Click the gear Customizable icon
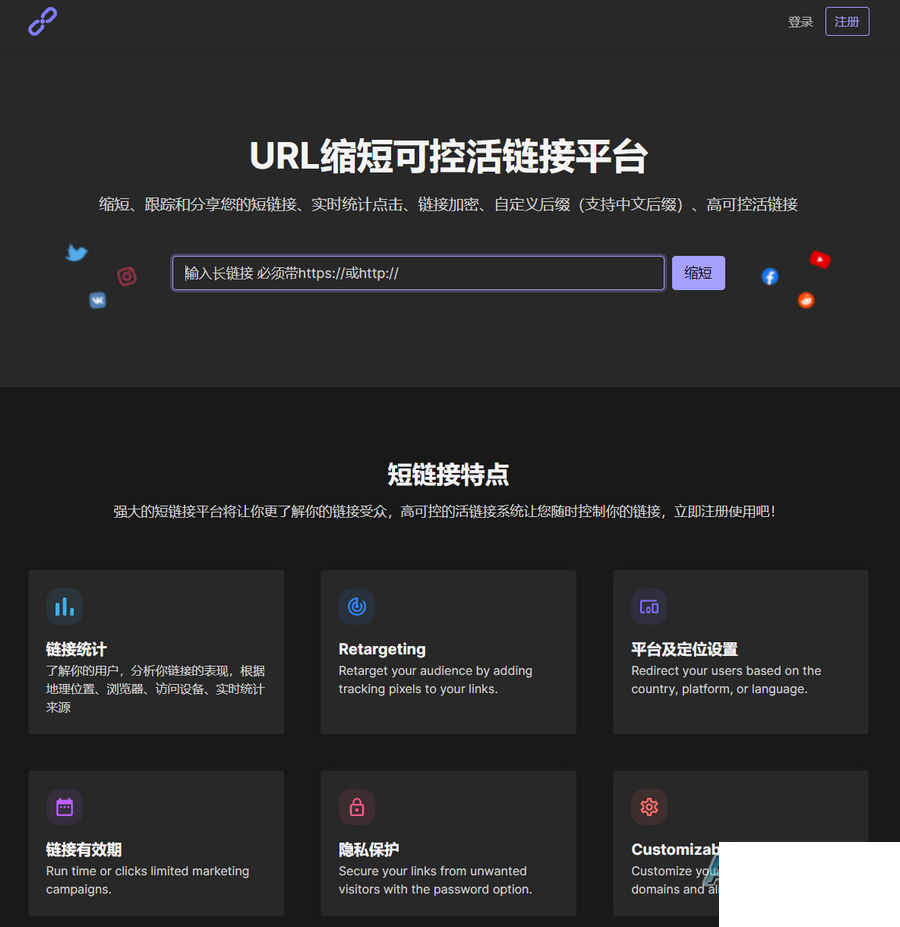900x927 pixels. [649, 807]
